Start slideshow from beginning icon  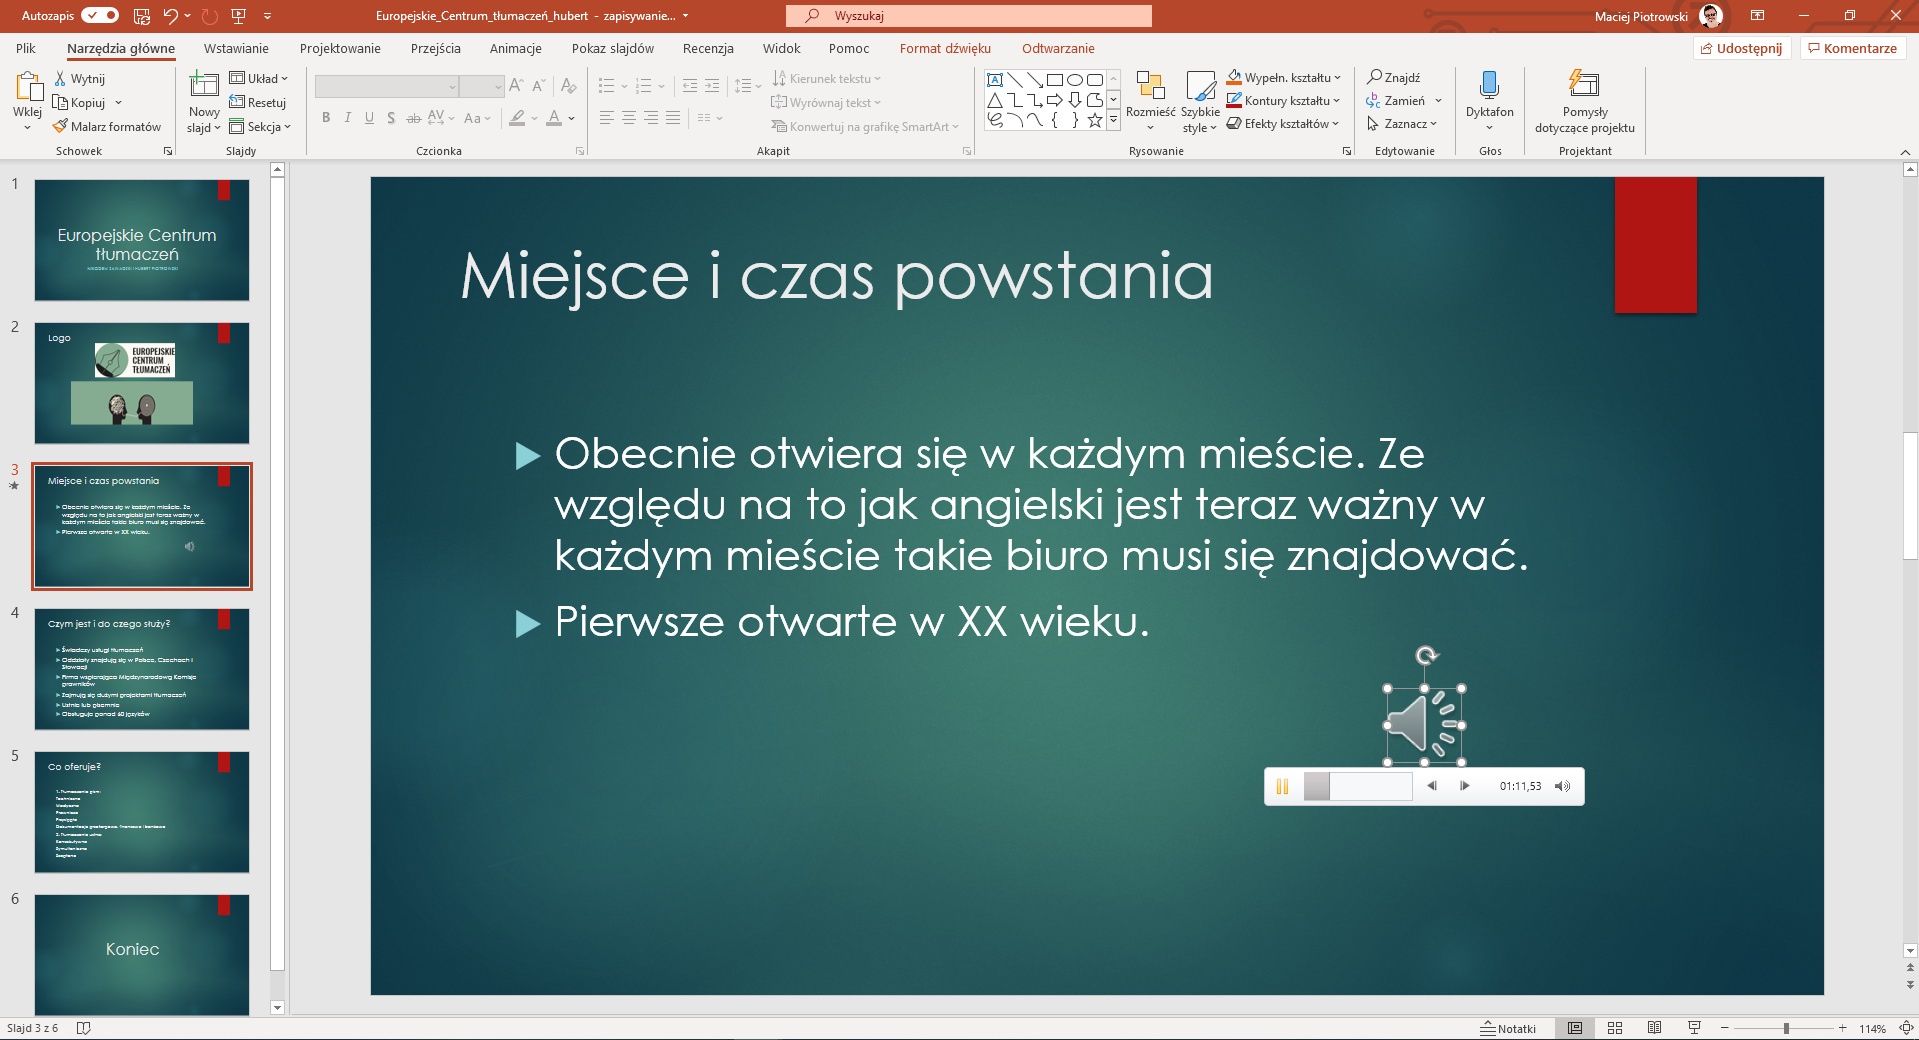(238, 16)
